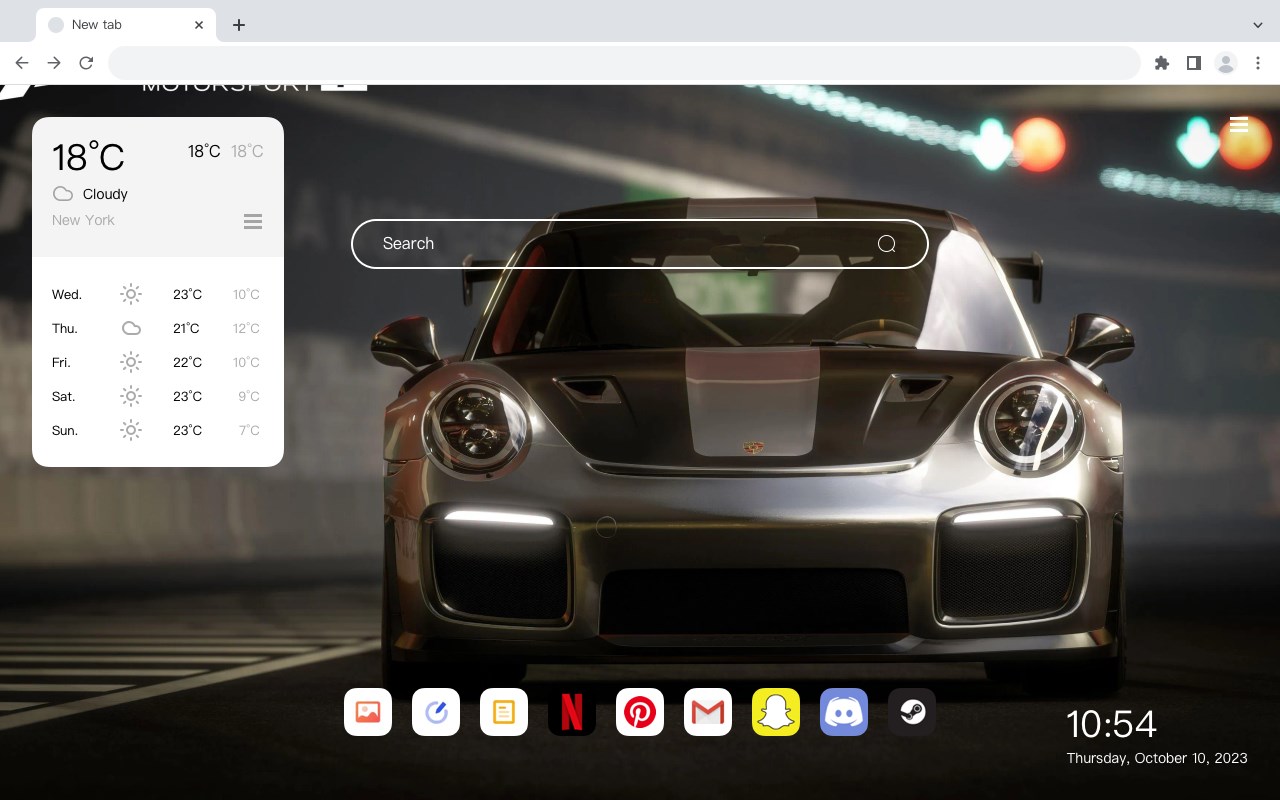Image resolution: width=1280 pixels, height=800 pixels.
Task: Click Friday's high of 22°C
Action: (187, 362)
